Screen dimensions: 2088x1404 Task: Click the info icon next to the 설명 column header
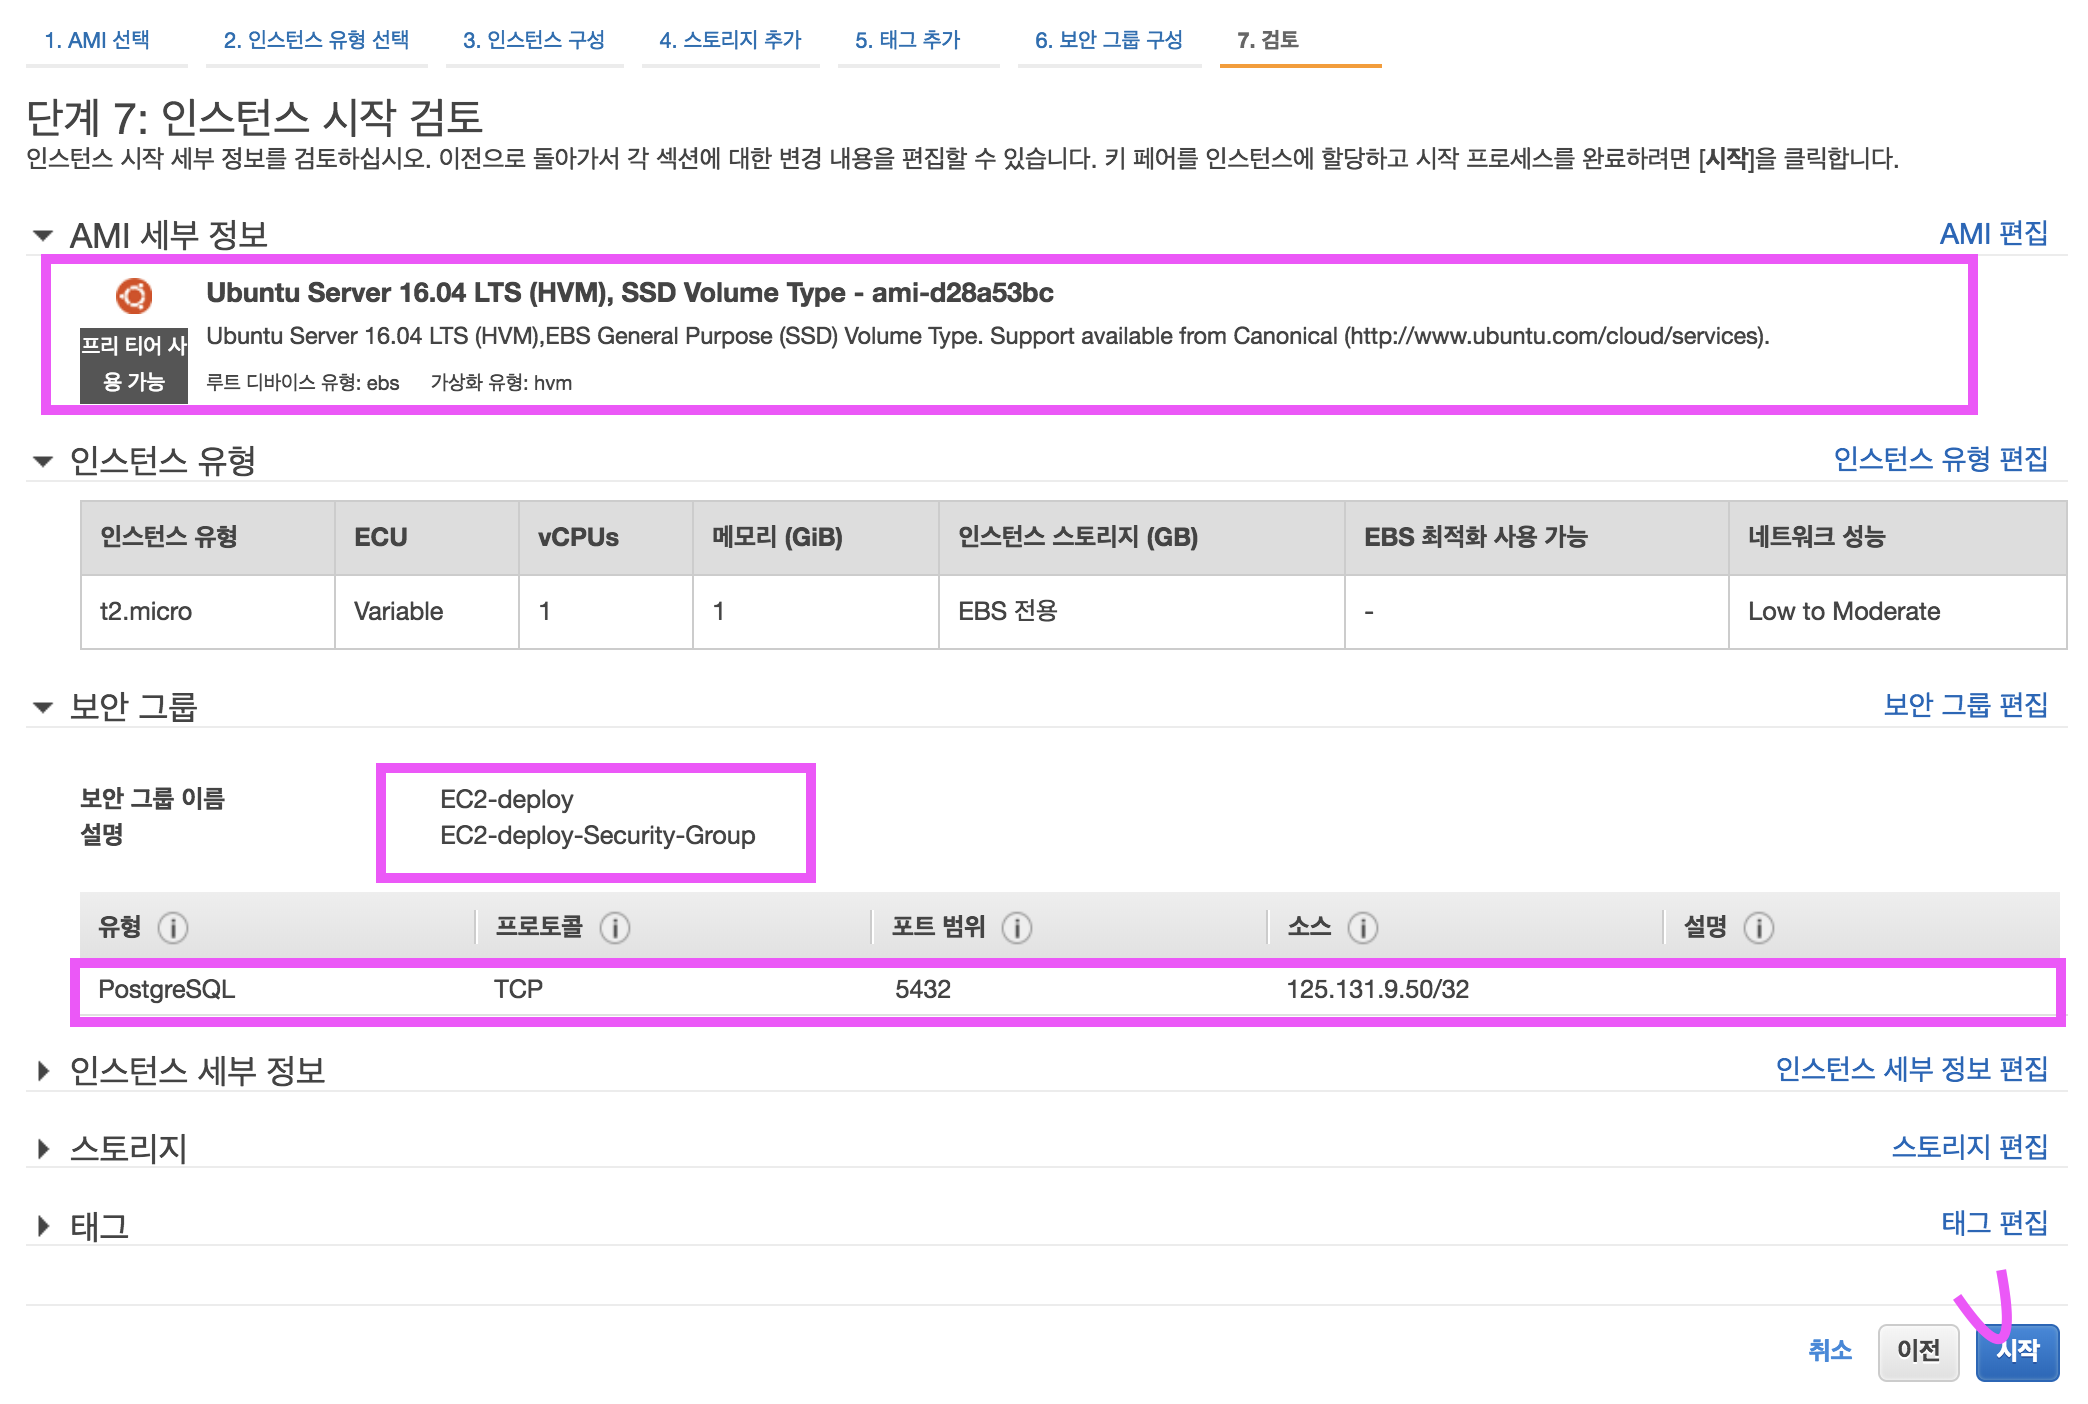pyautogui.click(x=1759, y=928)
